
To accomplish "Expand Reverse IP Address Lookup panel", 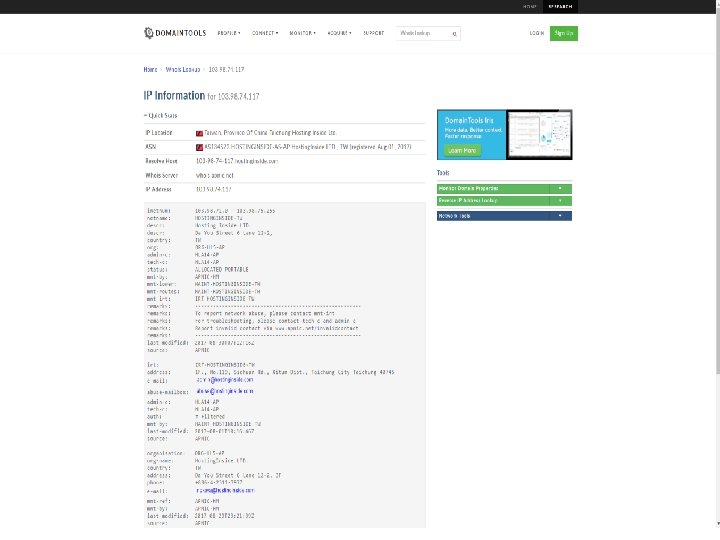I will click(504, 201).
